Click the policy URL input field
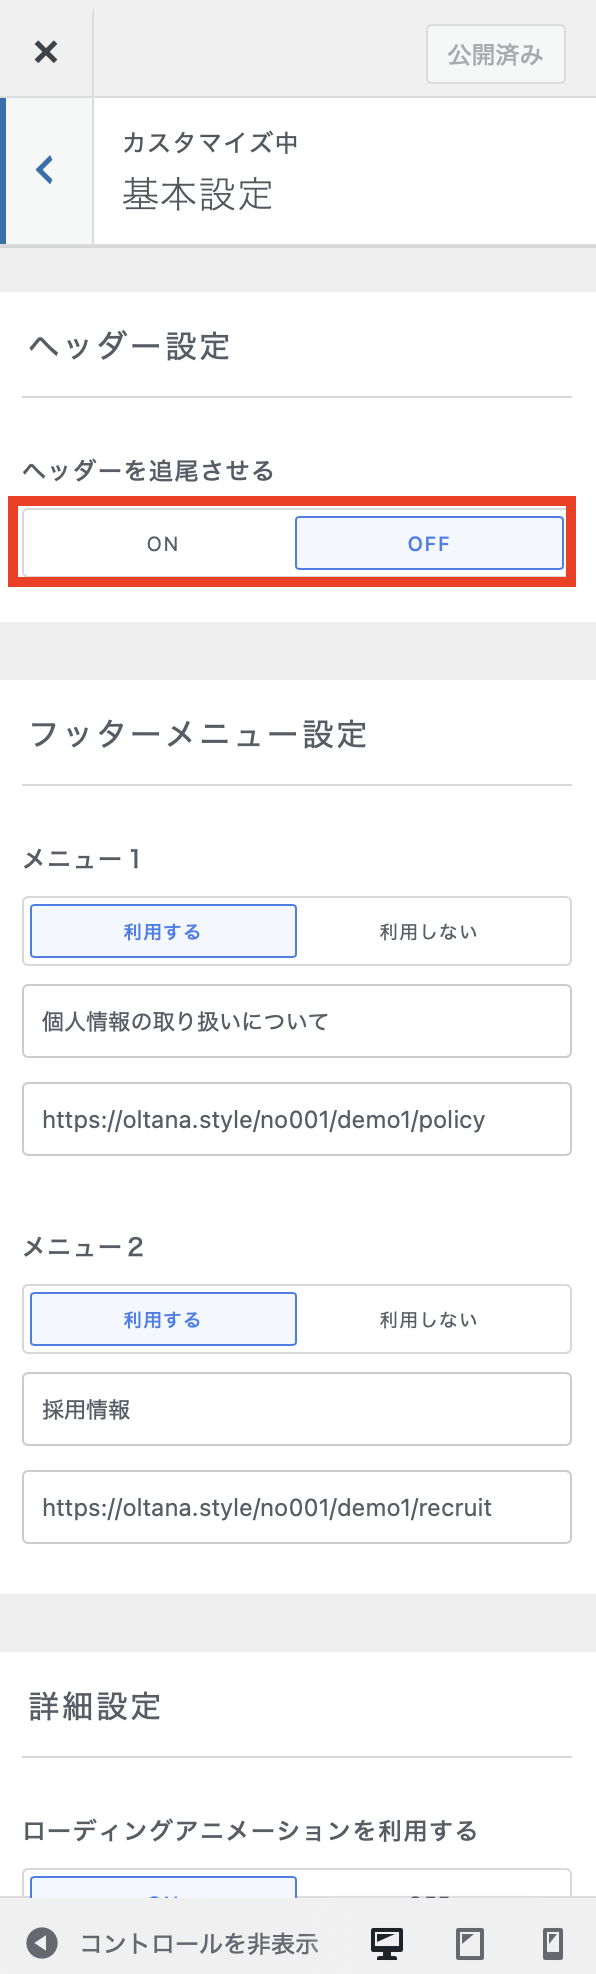This screenshot has width=596, height=1974. point(297,1118)
